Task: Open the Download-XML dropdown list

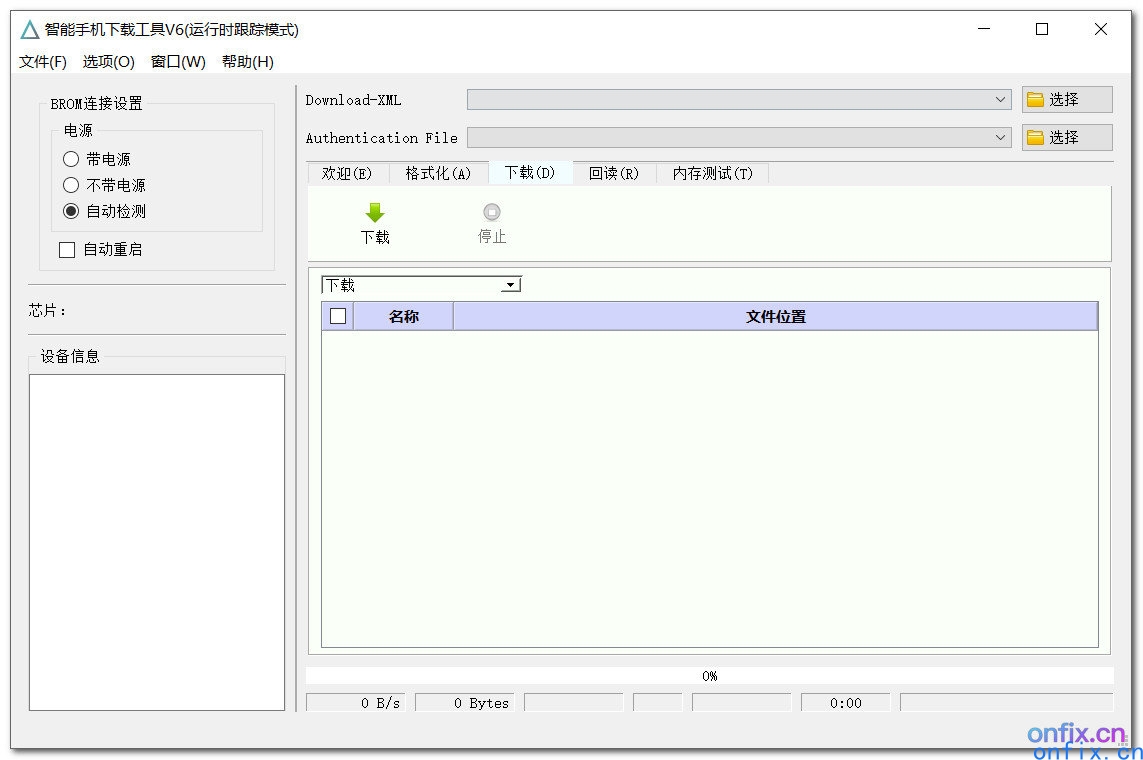Action: coord(1003,99)
